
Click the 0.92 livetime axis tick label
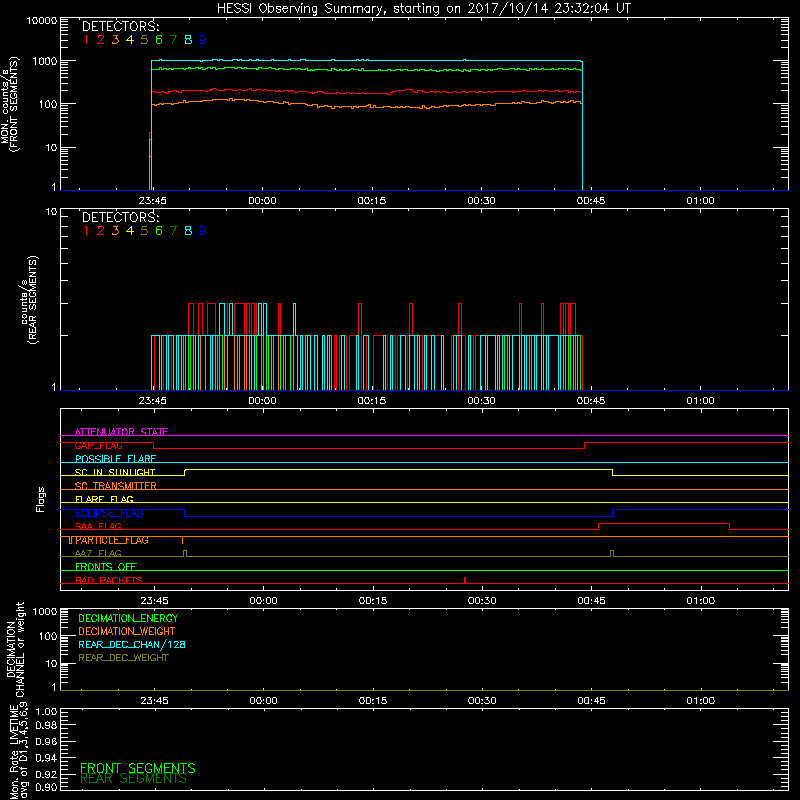tap(46, 774)
